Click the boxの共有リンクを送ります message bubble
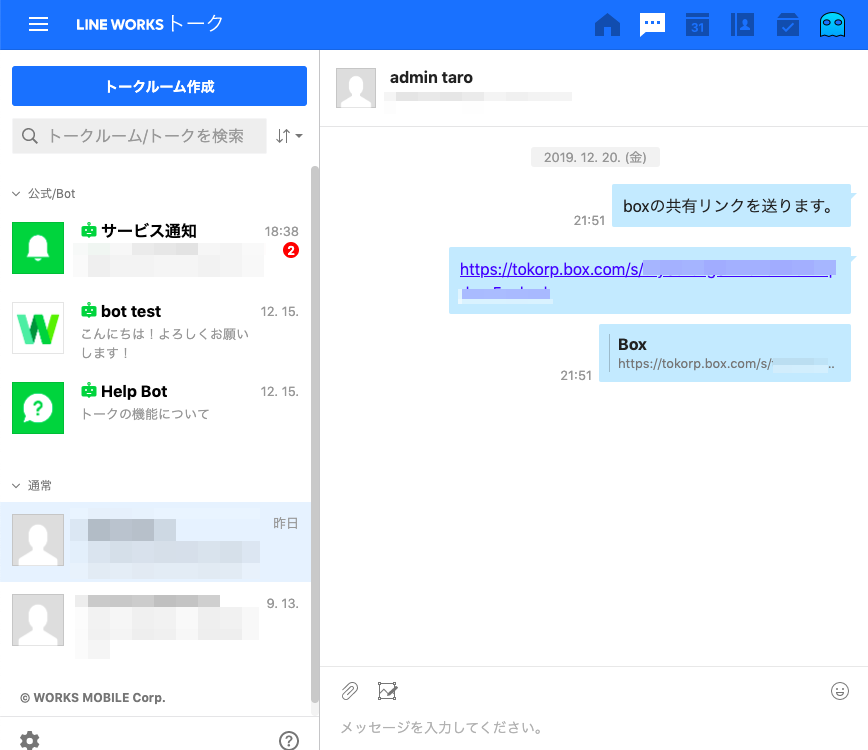Viewport: 868px width, 750px height. click(x=731, y=206)
